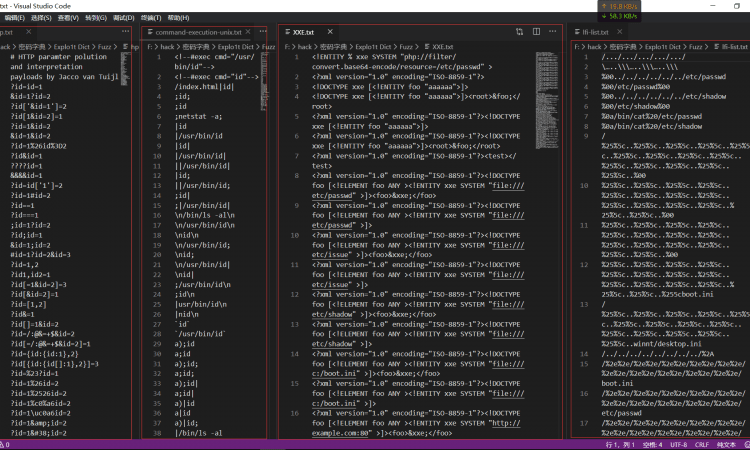
Task: Open the Explo1t Dict breadcrumb in XXE.txt group
Action: (373, 47)
